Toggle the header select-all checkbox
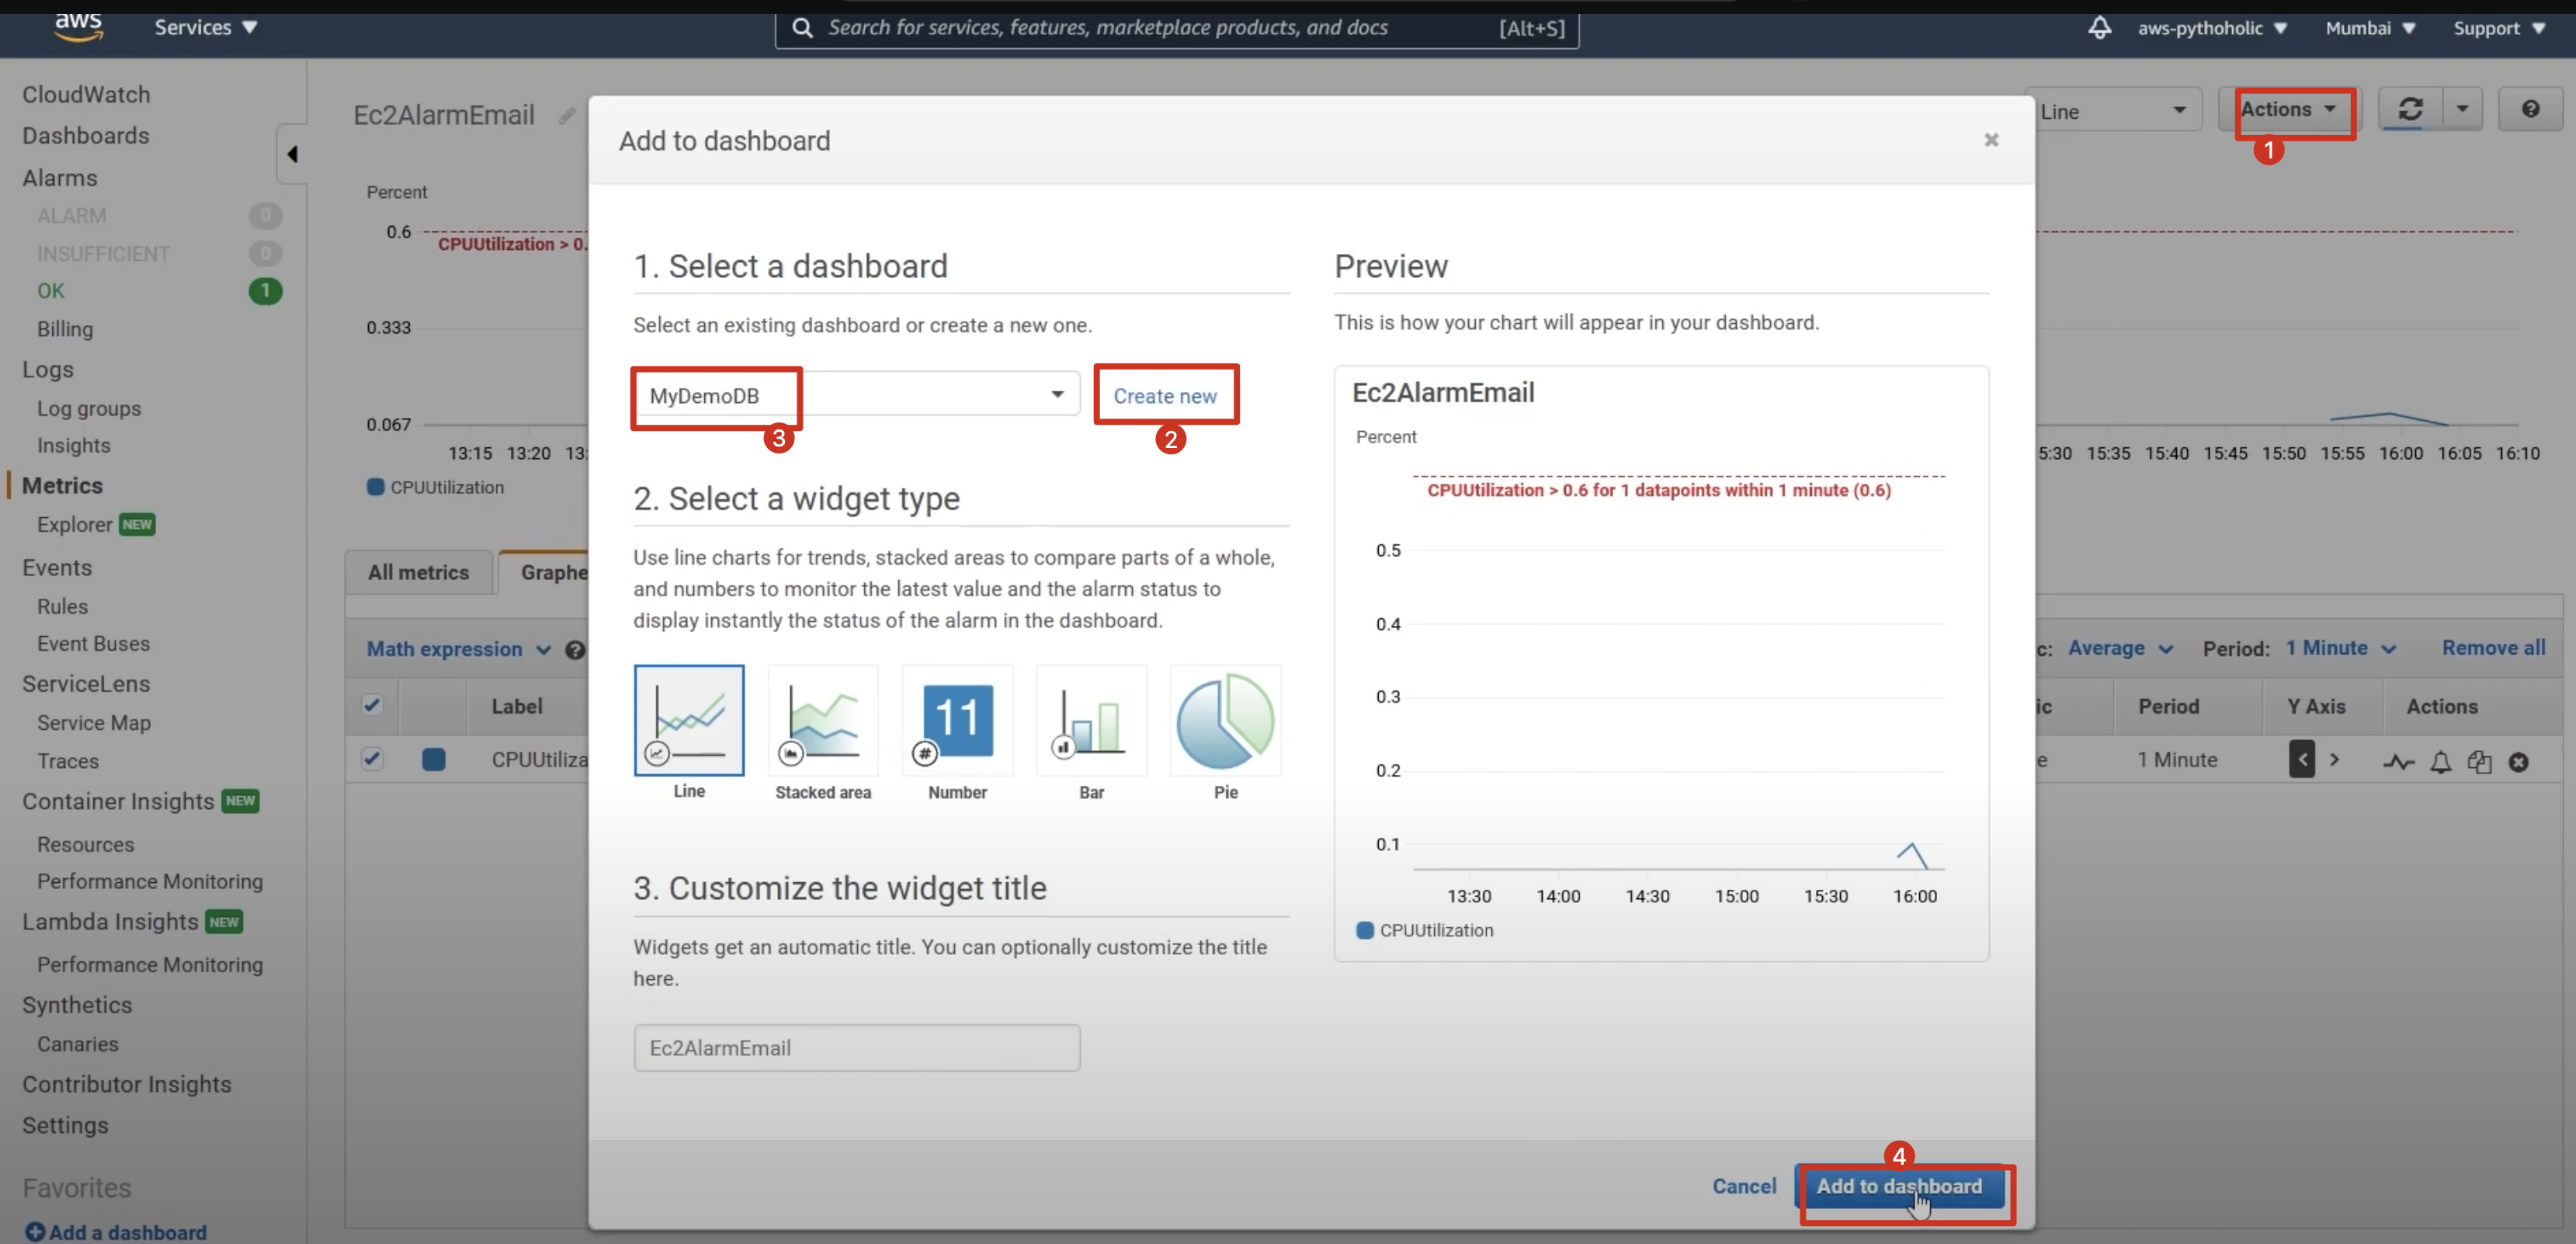Viewport: 2576px width, 1244px height. [372, 705]
